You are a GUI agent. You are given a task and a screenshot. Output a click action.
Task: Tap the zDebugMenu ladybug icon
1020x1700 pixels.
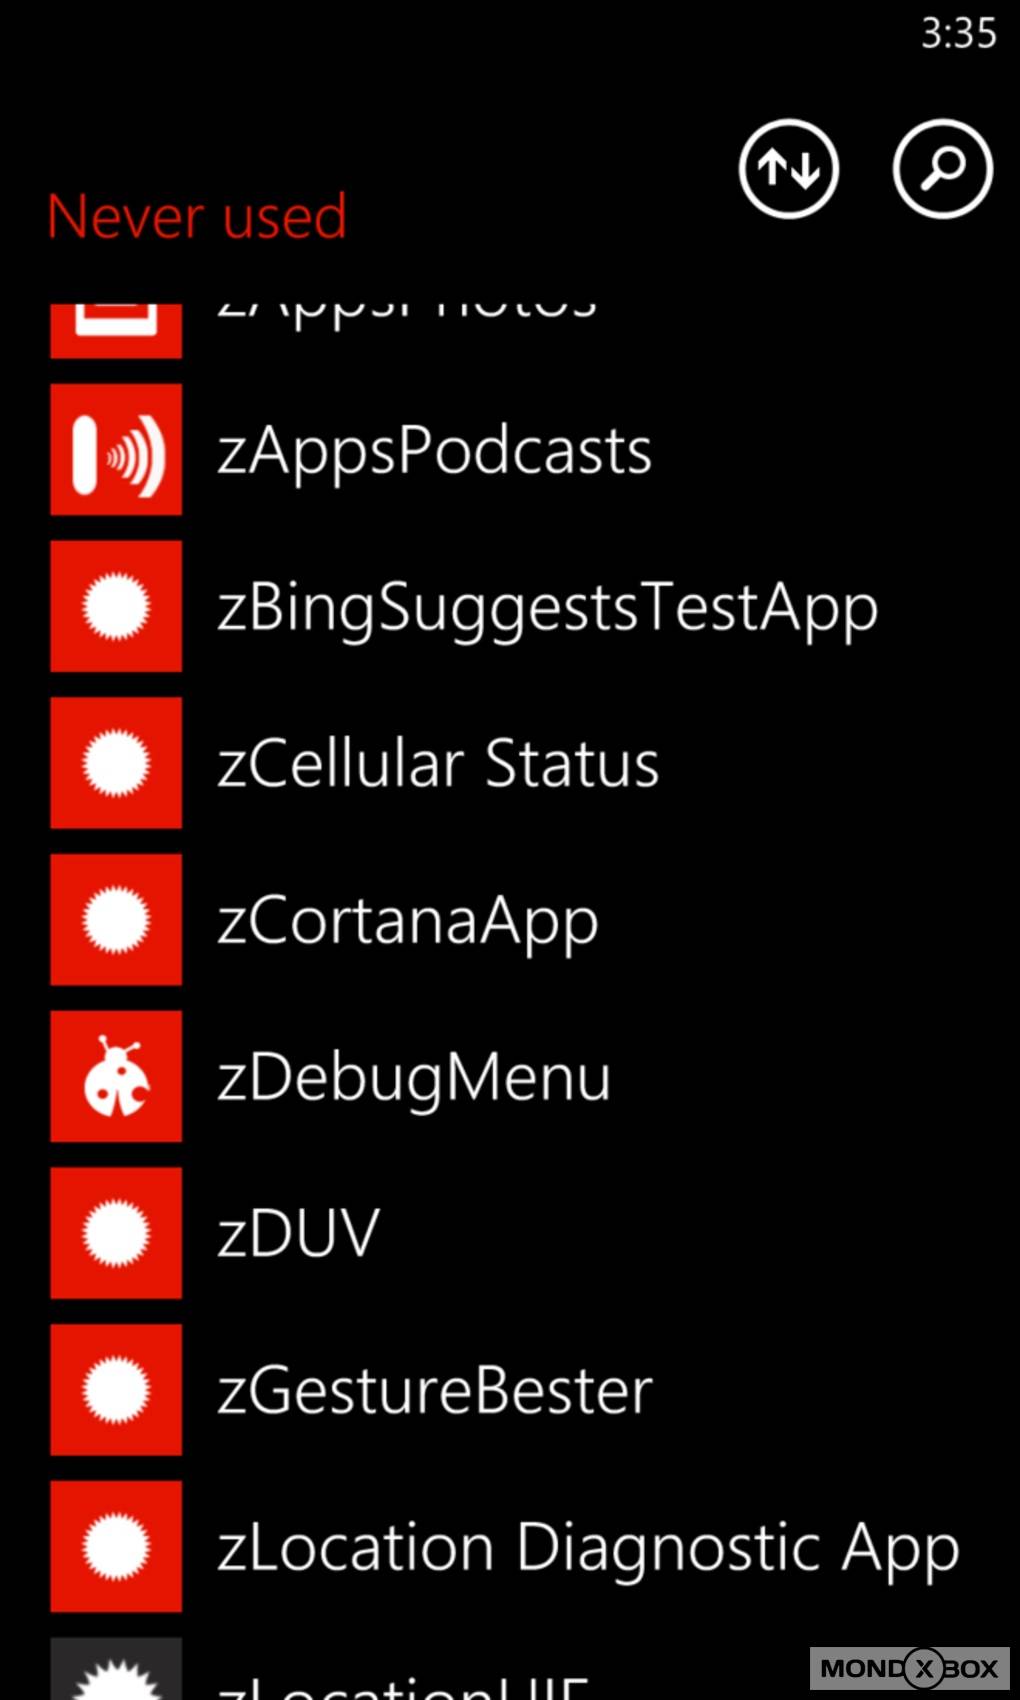116,1076
